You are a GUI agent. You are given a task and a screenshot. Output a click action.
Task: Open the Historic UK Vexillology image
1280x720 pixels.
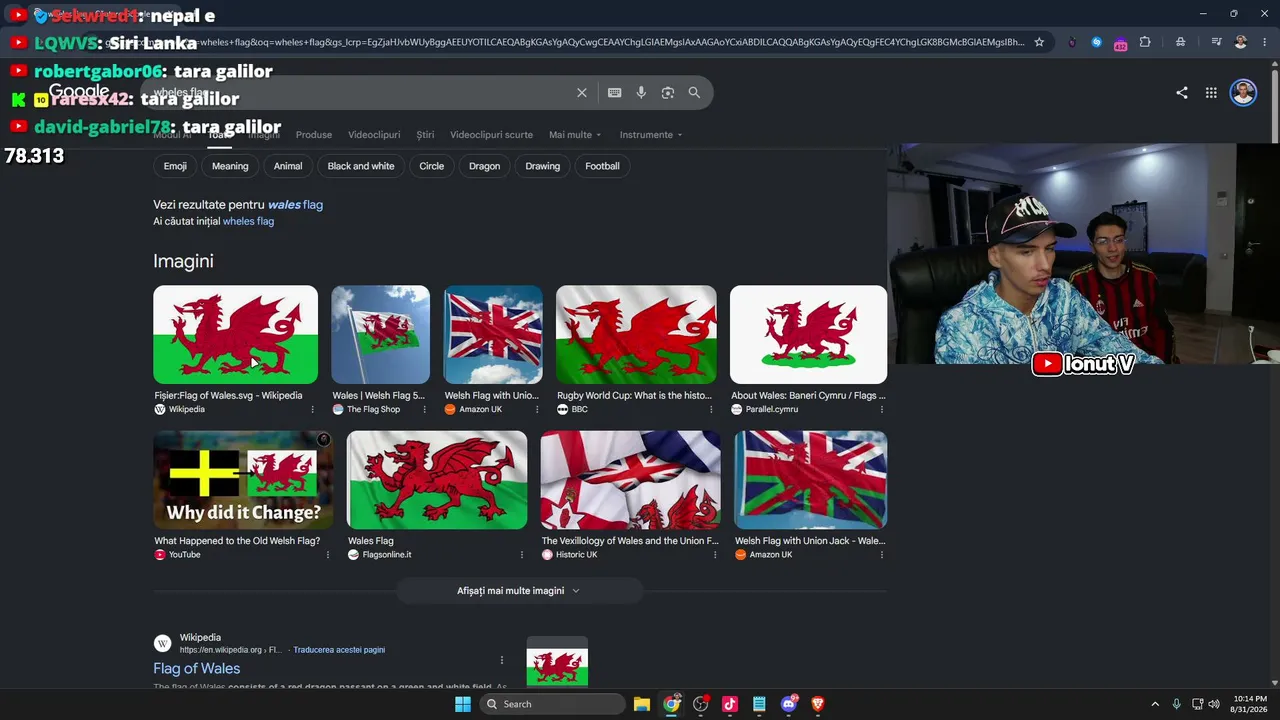(631, 480)
